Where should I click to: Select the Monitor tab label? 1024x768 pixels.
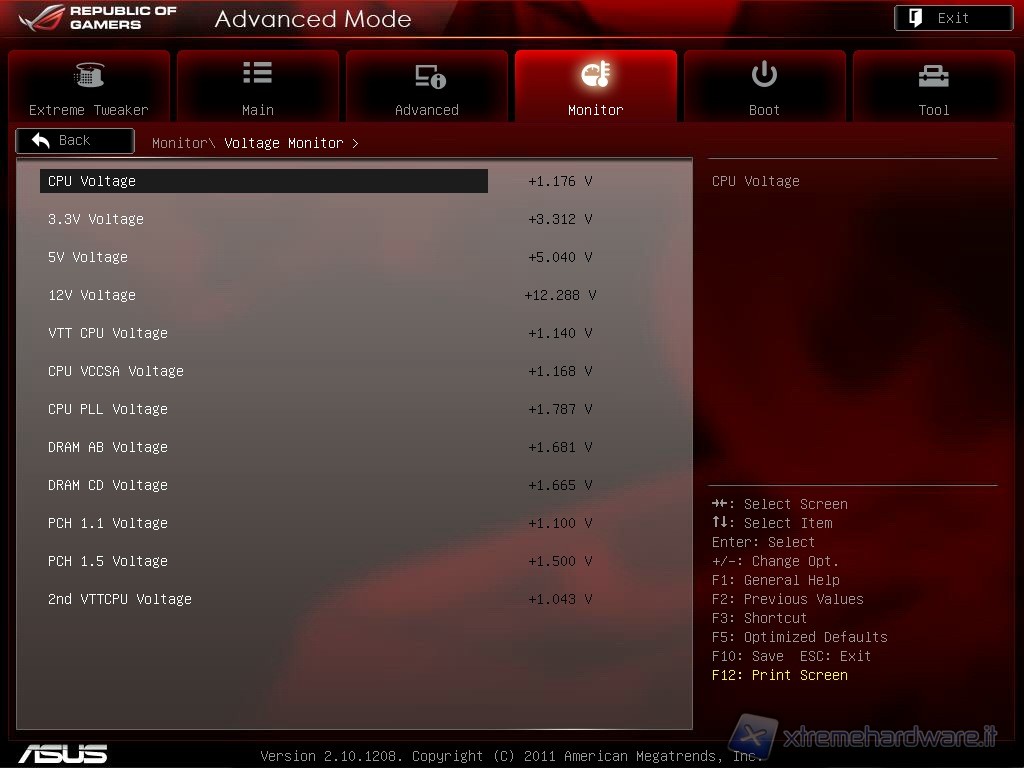(596, 110)
